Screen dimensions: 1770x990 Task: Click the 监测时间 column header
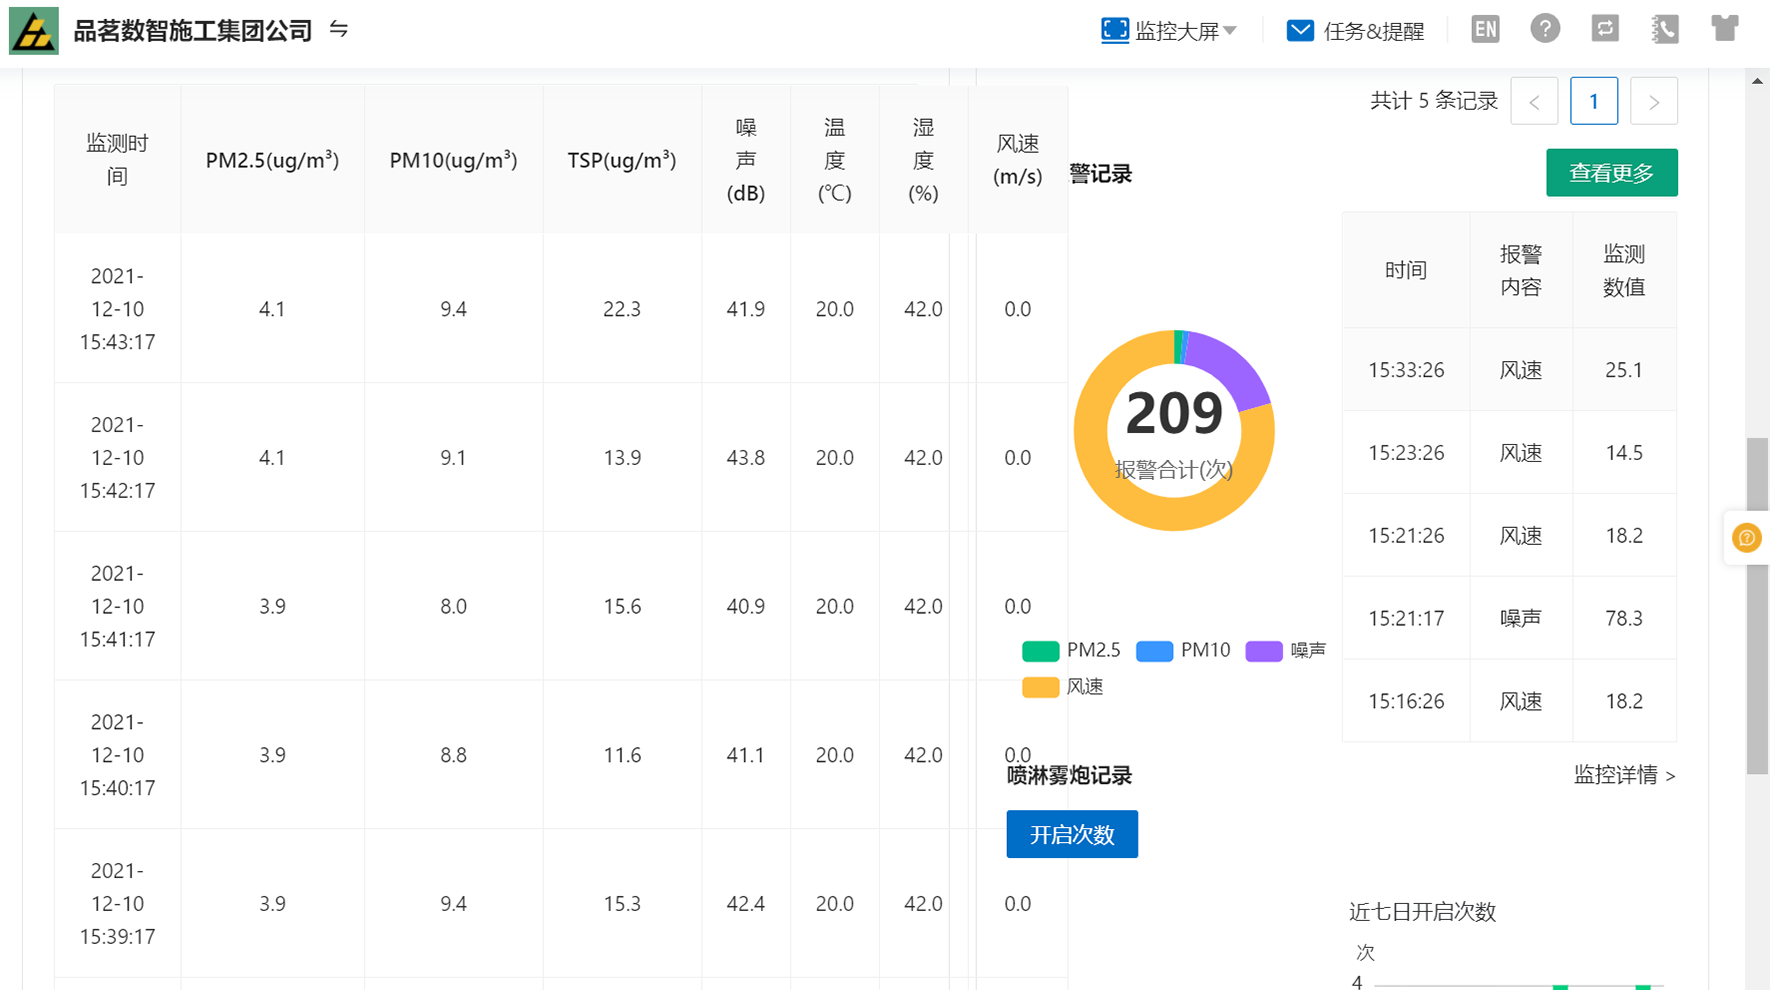pyautogui.click(x=117, y=160)
